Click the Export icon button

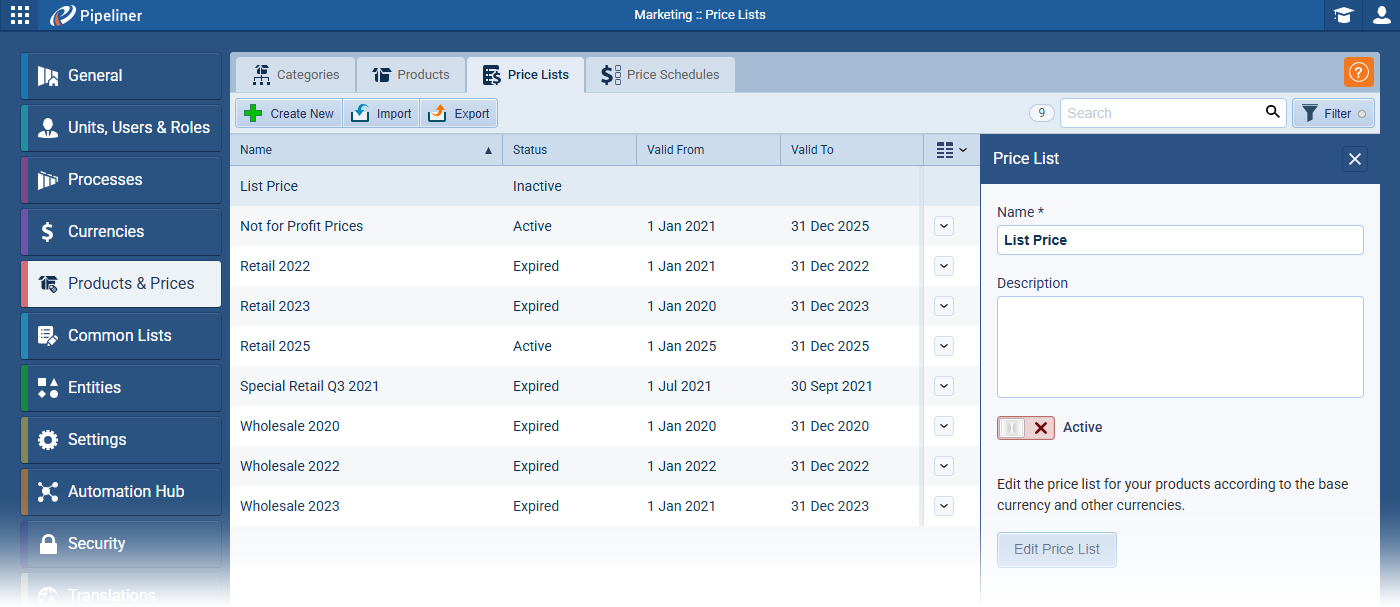[459, 113]
